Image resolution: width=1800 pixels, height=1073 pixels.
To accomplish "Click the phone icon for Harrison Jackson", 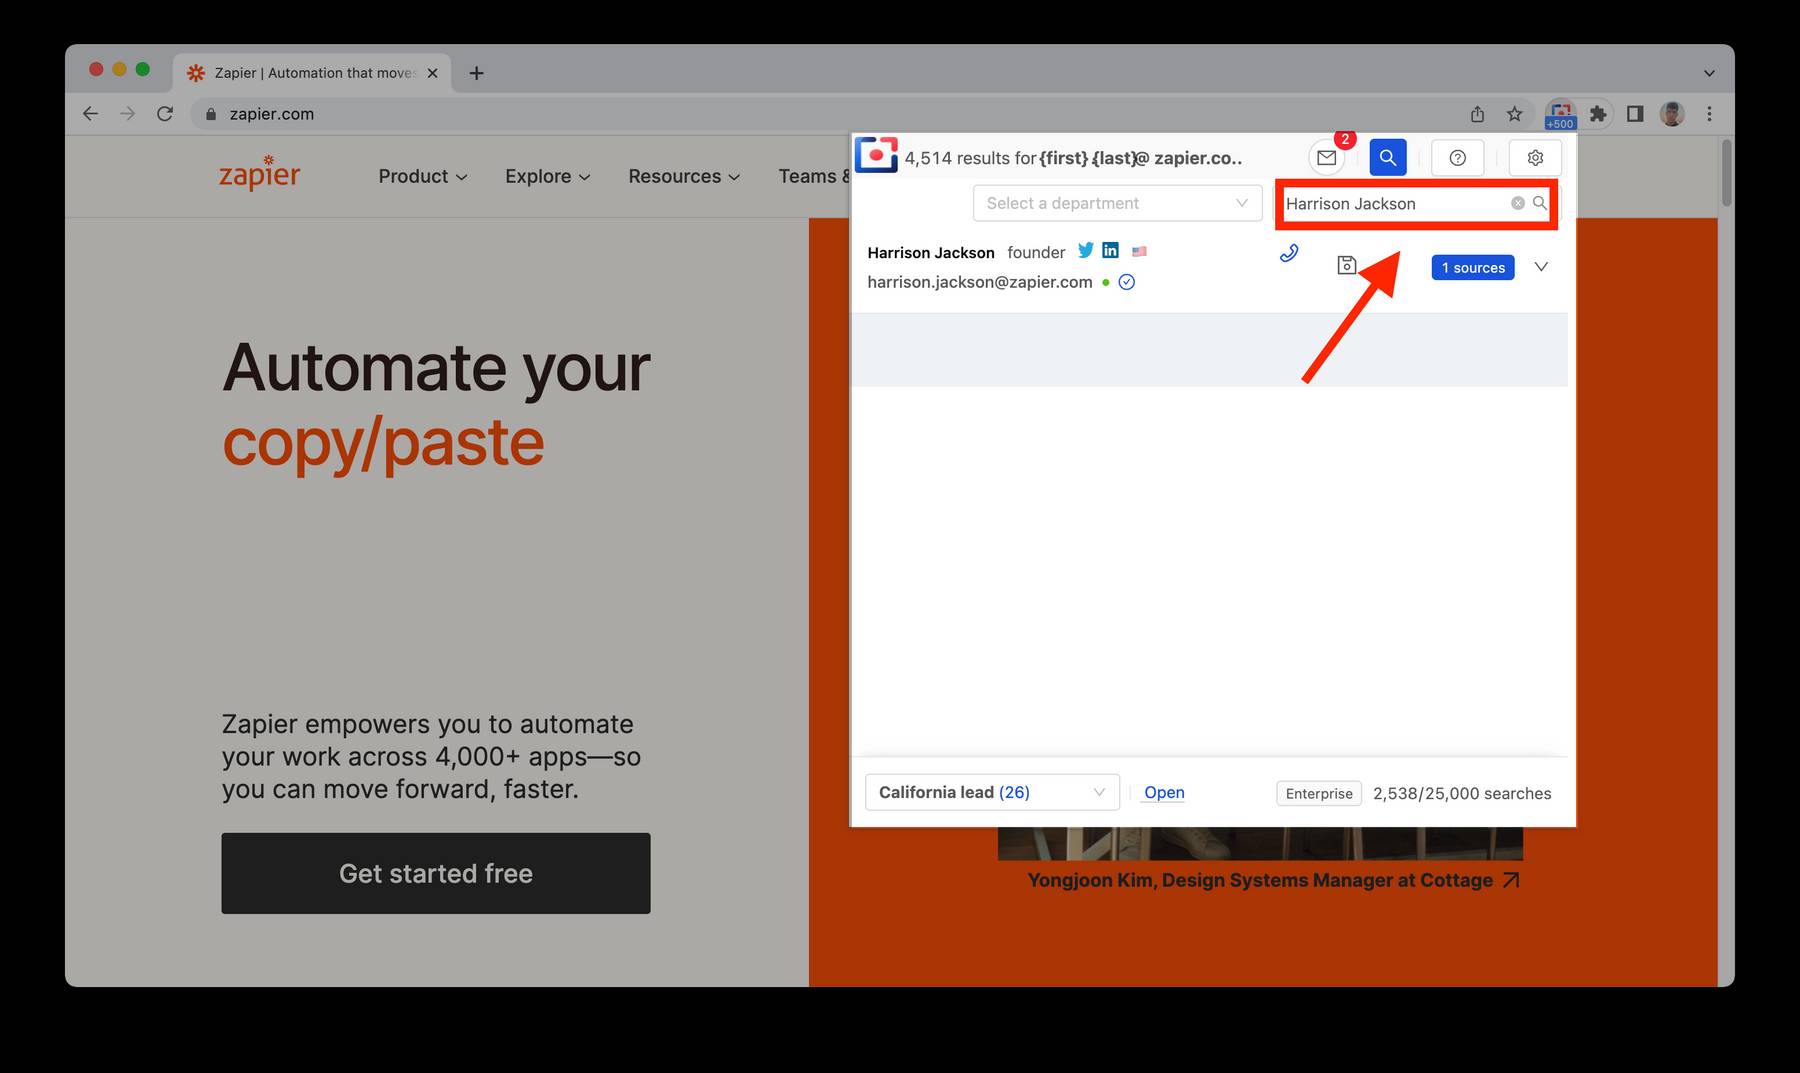I will [x=1289, y=253].
